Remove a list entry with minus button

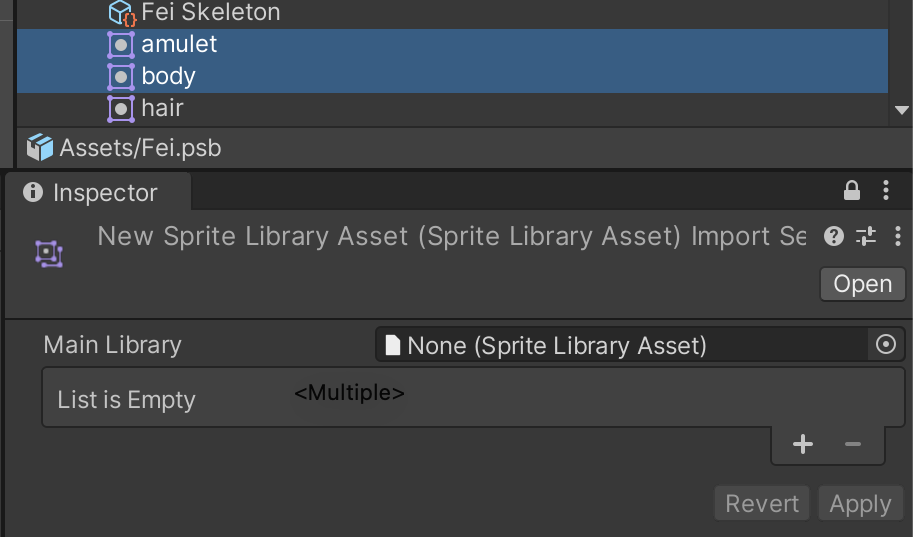coord(853,445)
